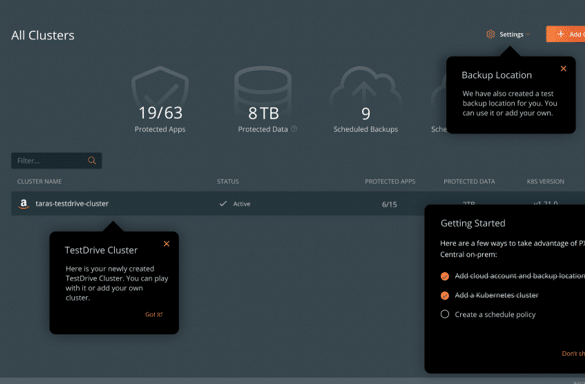Image resolution: width=585 pixels, height=384 pixels.
Task: Click the Protected Apps shield icon
Action: click(160, 87)
